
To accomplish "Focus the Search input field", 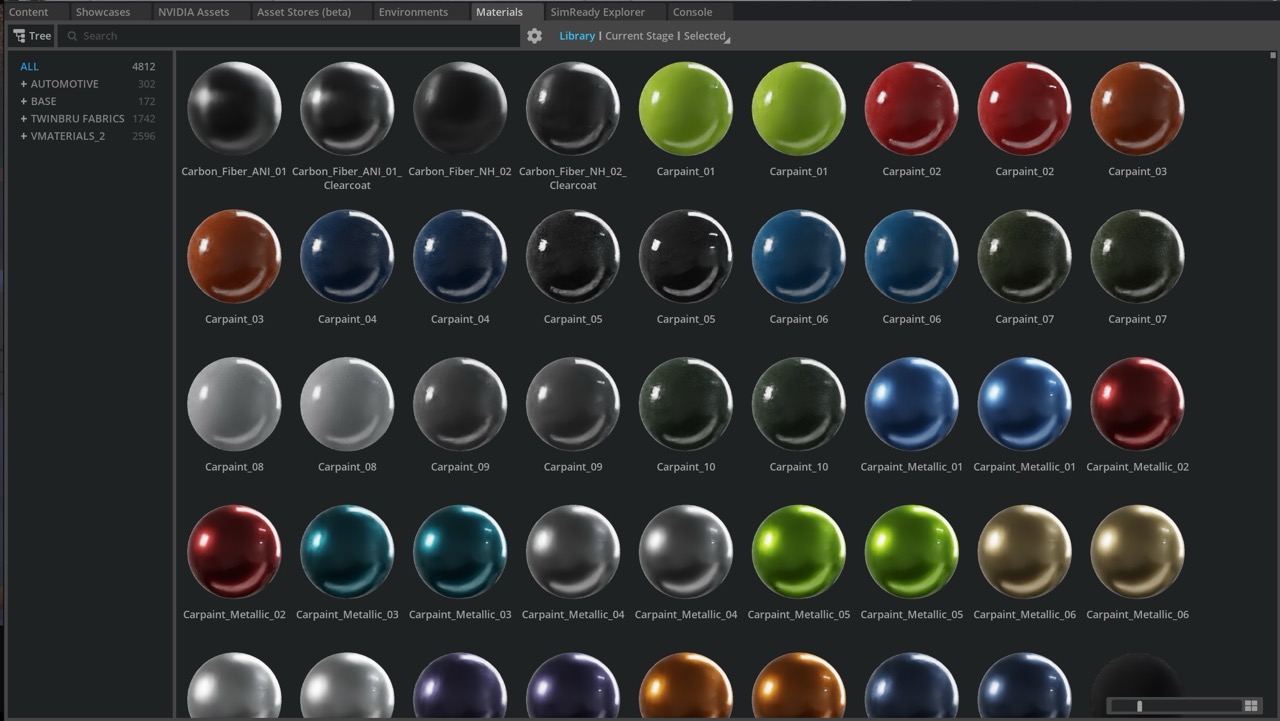I will click(288, 36).
